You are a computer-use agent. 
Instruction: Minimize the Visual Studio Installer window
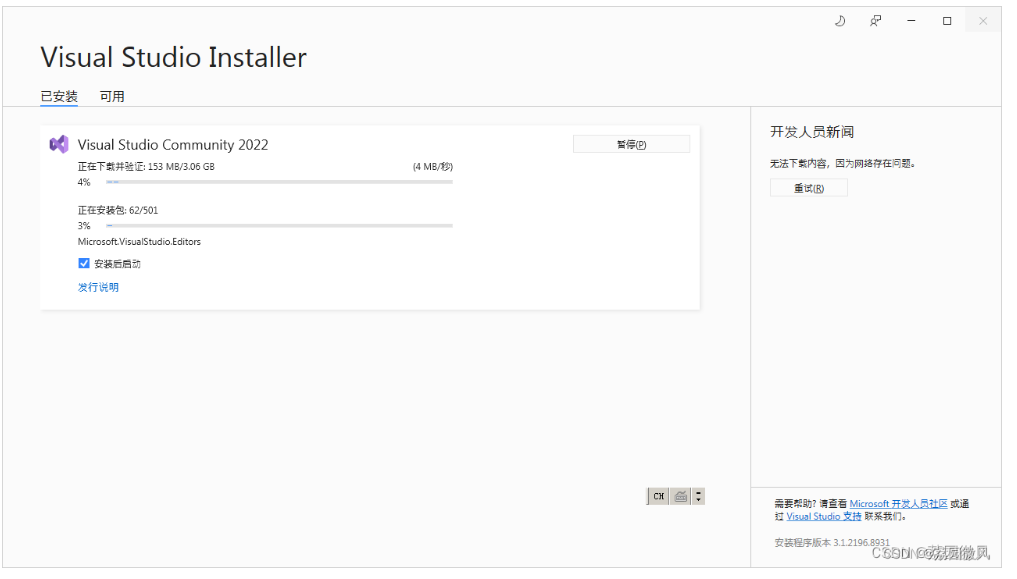point(911,21)
